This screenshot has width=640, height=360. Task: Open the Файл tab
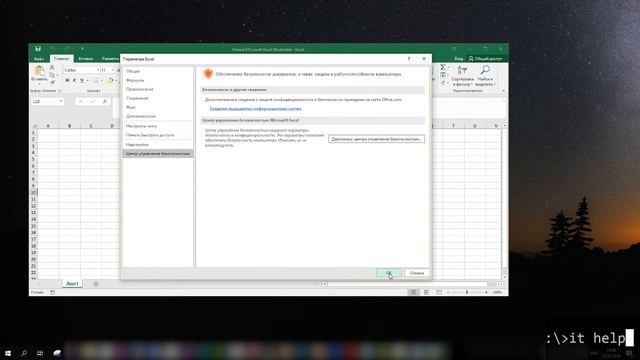point(39,59)
